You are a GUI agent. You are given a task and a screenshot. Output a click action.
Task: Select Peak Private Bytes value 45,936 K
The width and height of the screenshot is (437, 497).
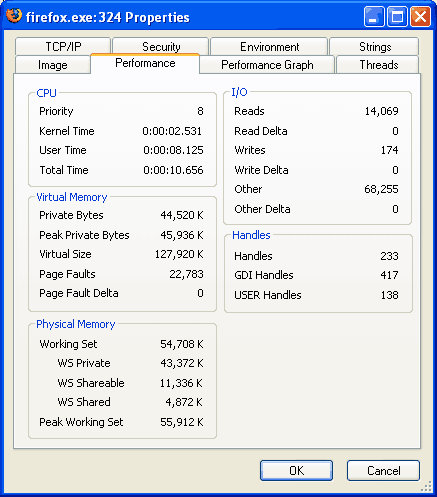[x=182, y=235]
